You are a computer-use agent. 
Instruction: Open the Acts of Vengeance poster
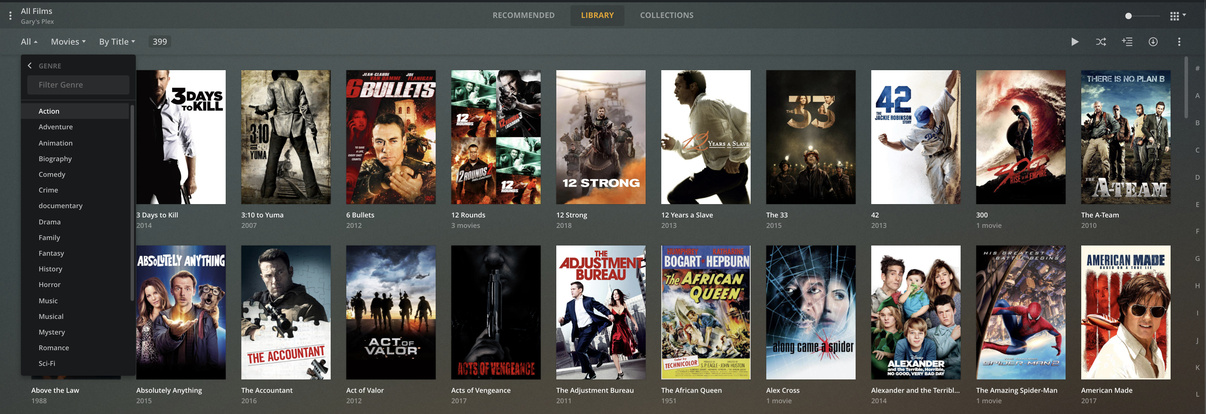tap(496, 313)
